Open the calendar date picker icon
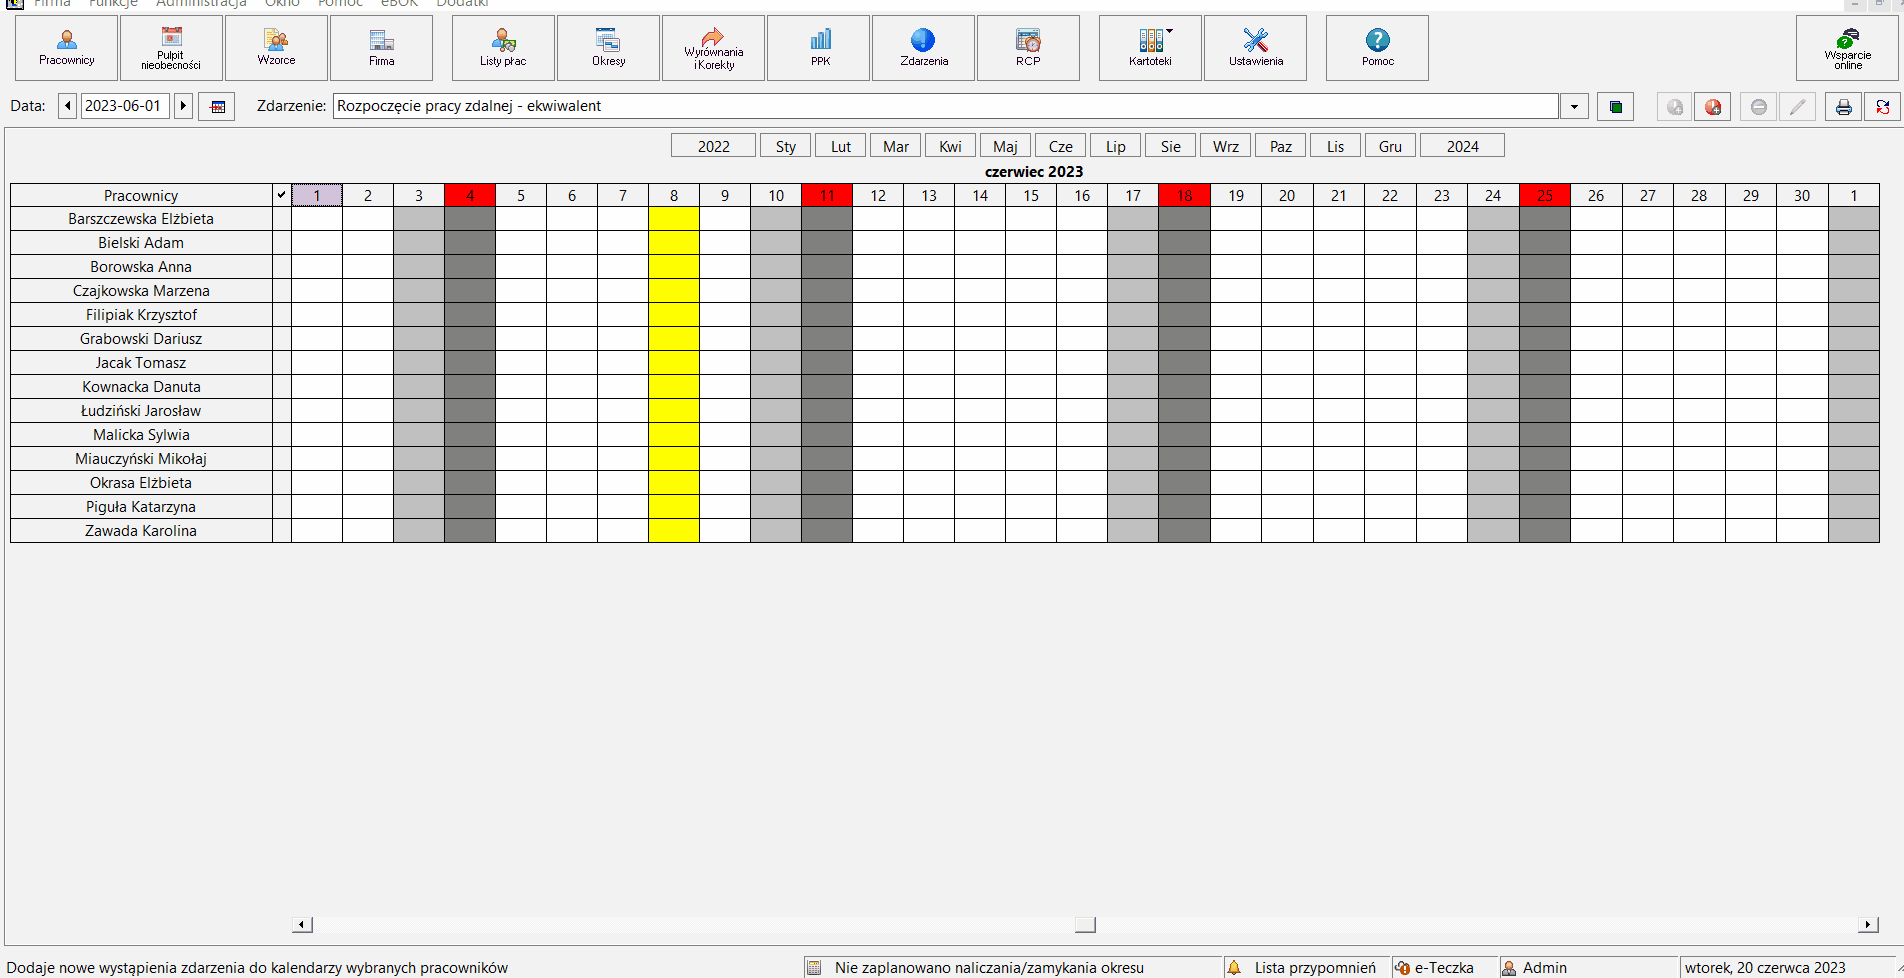Viewport: 1904px width, 978px height. [217, 106]
